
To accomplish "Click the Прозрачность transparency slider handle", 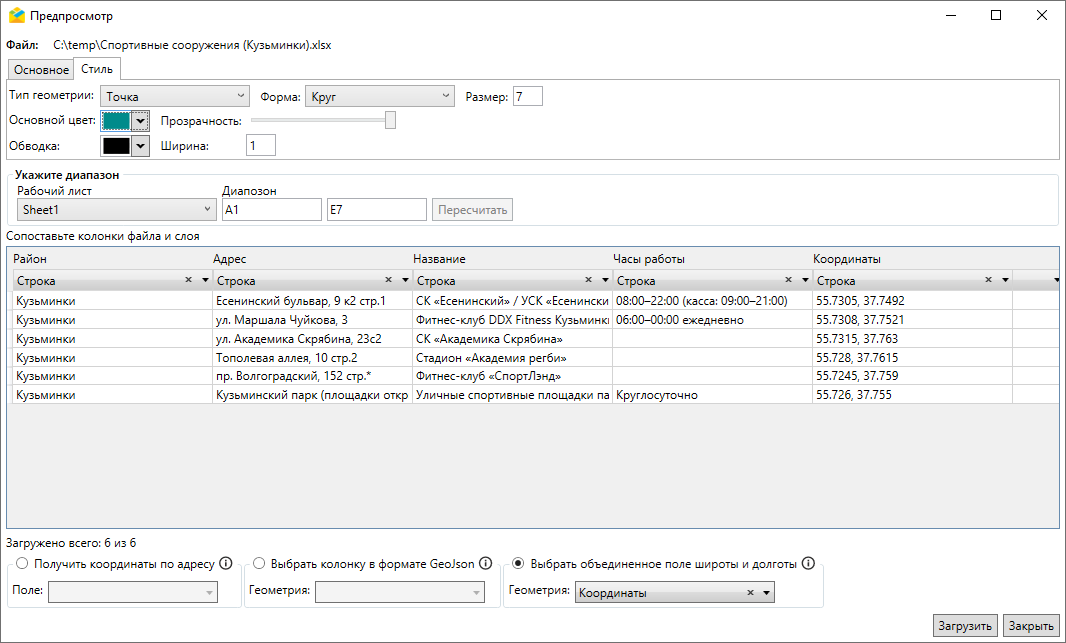I will coord(390,120).
